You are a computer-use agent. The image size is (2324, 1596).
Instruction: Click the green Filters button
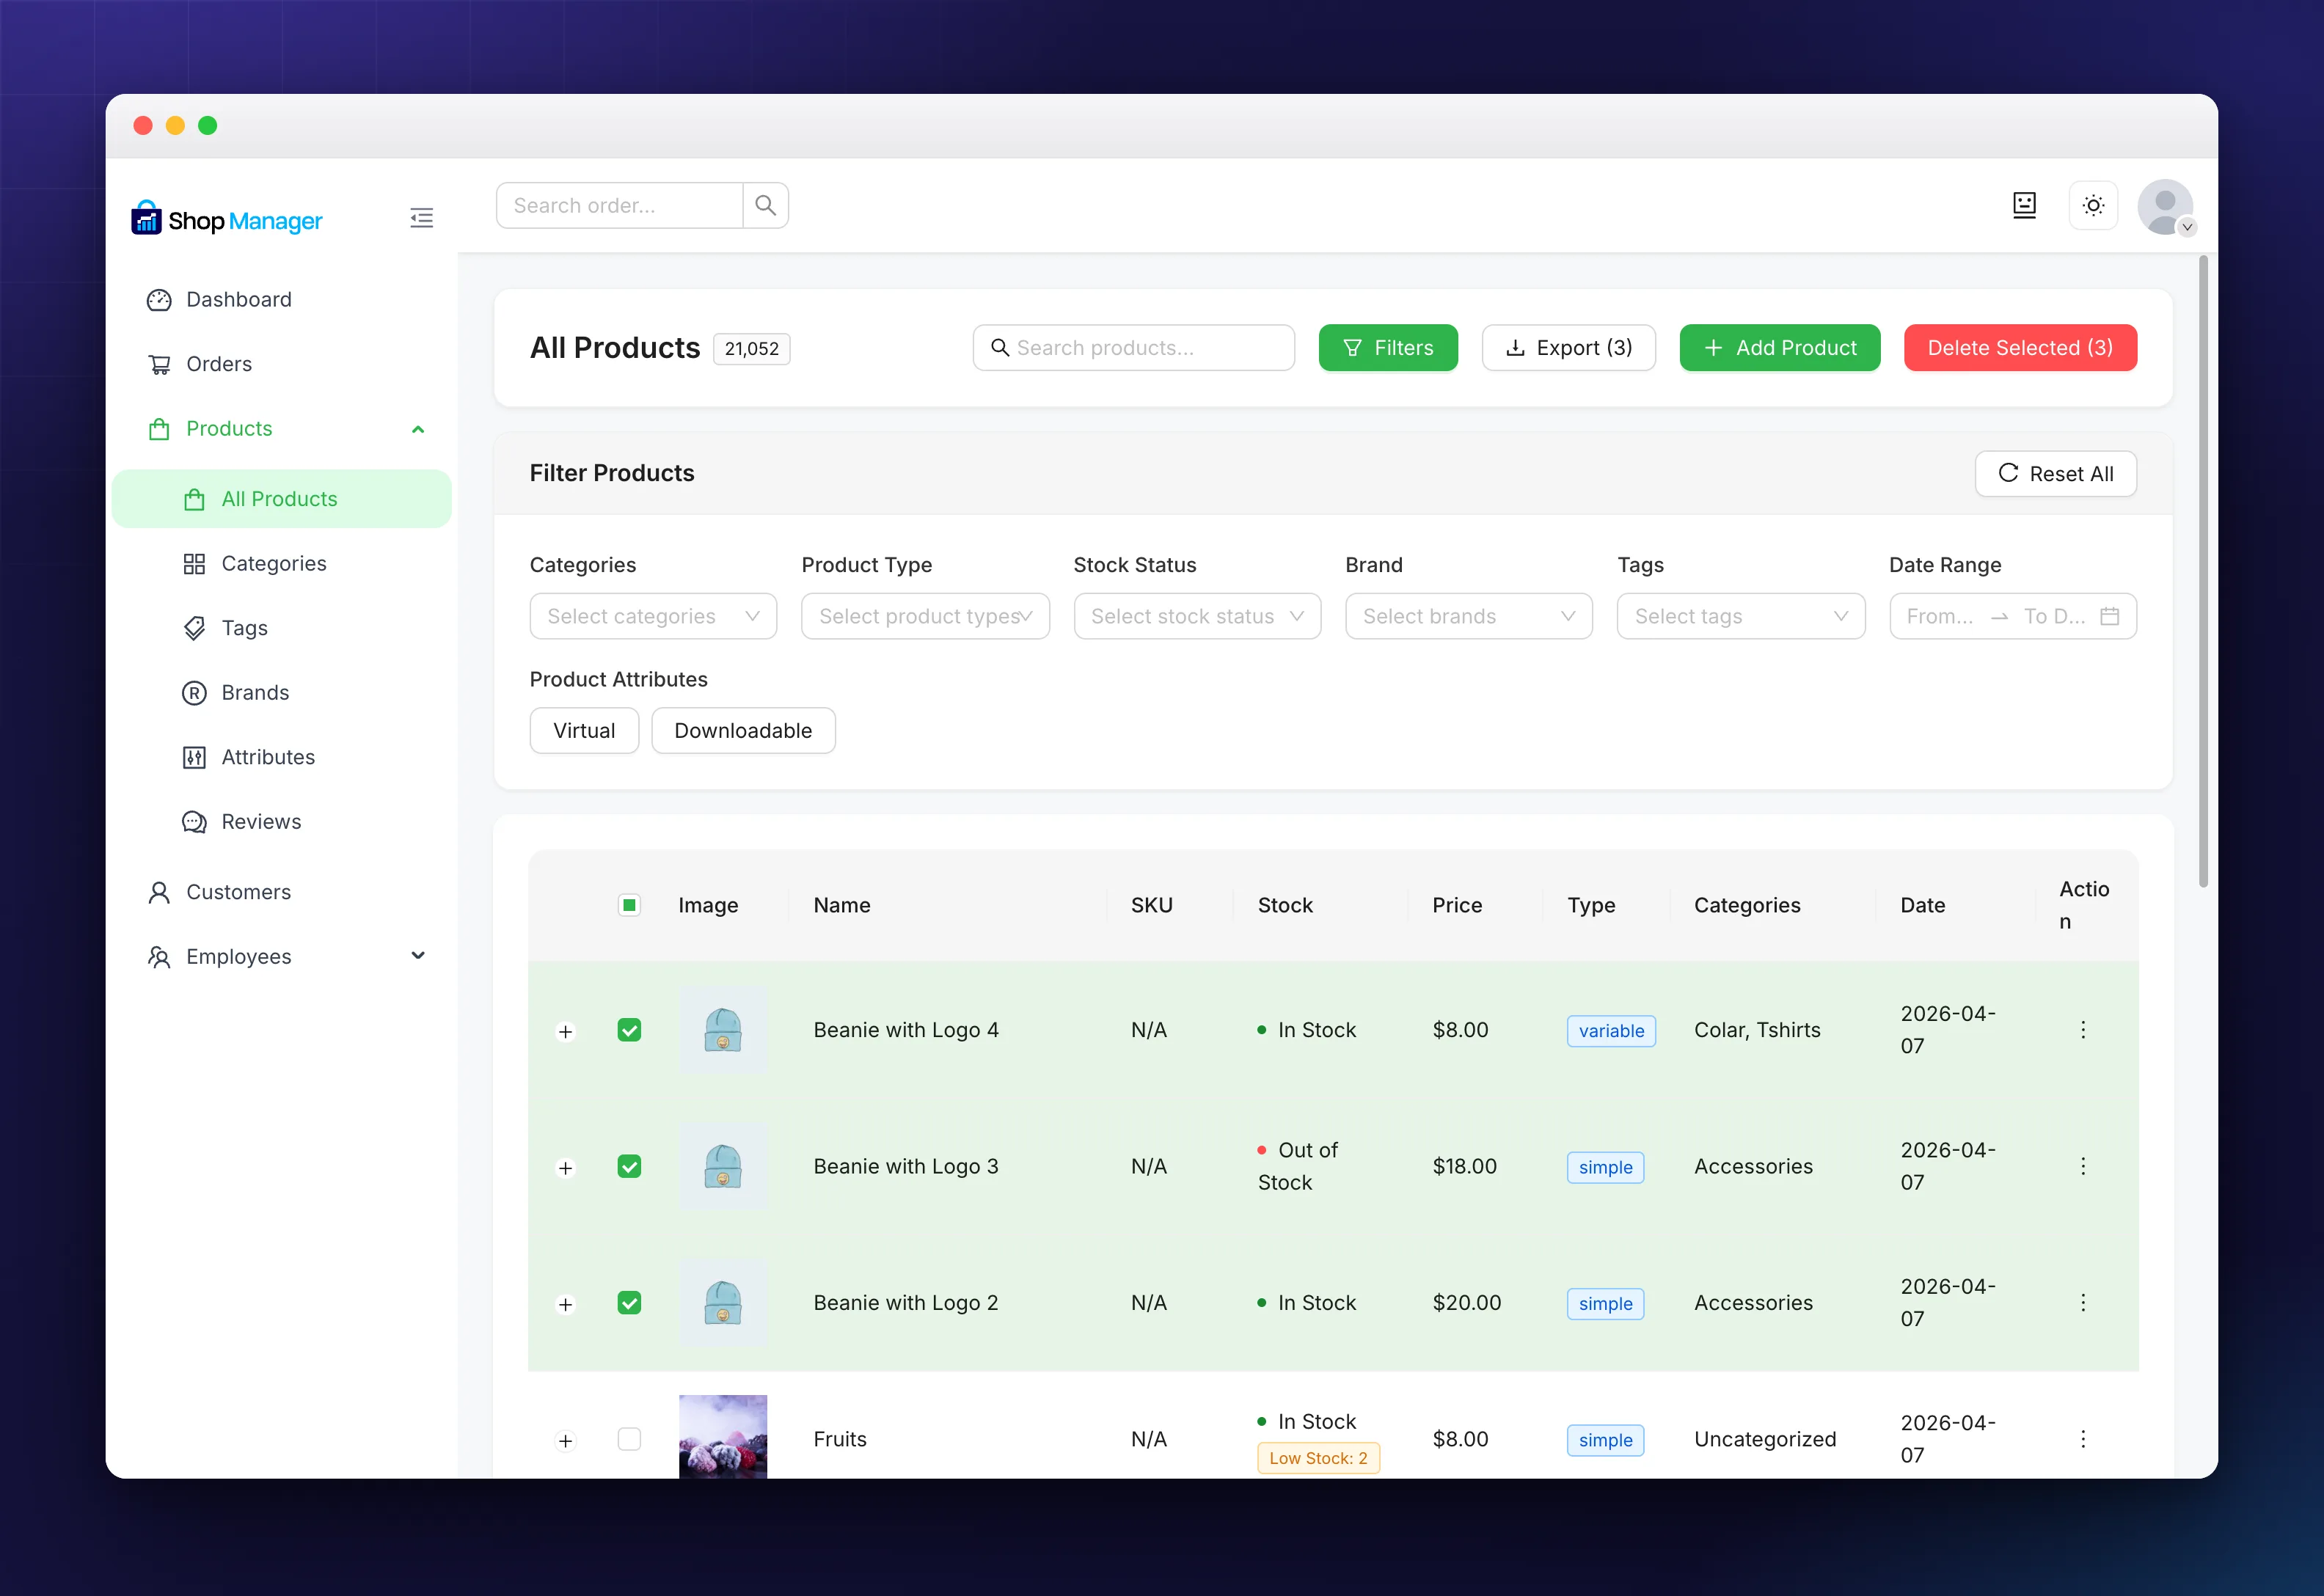(x=1388, y=348)
